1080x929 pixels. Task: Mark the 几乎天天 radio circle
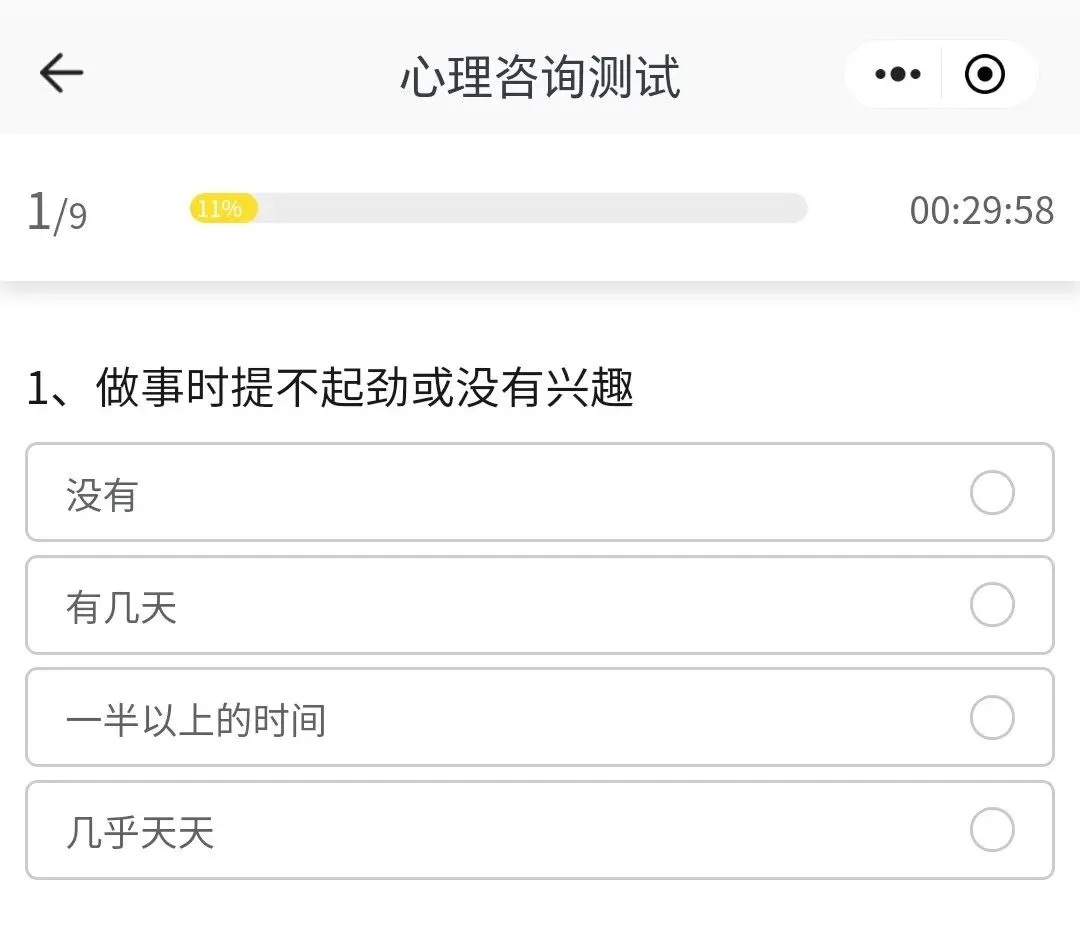(992, 830)
